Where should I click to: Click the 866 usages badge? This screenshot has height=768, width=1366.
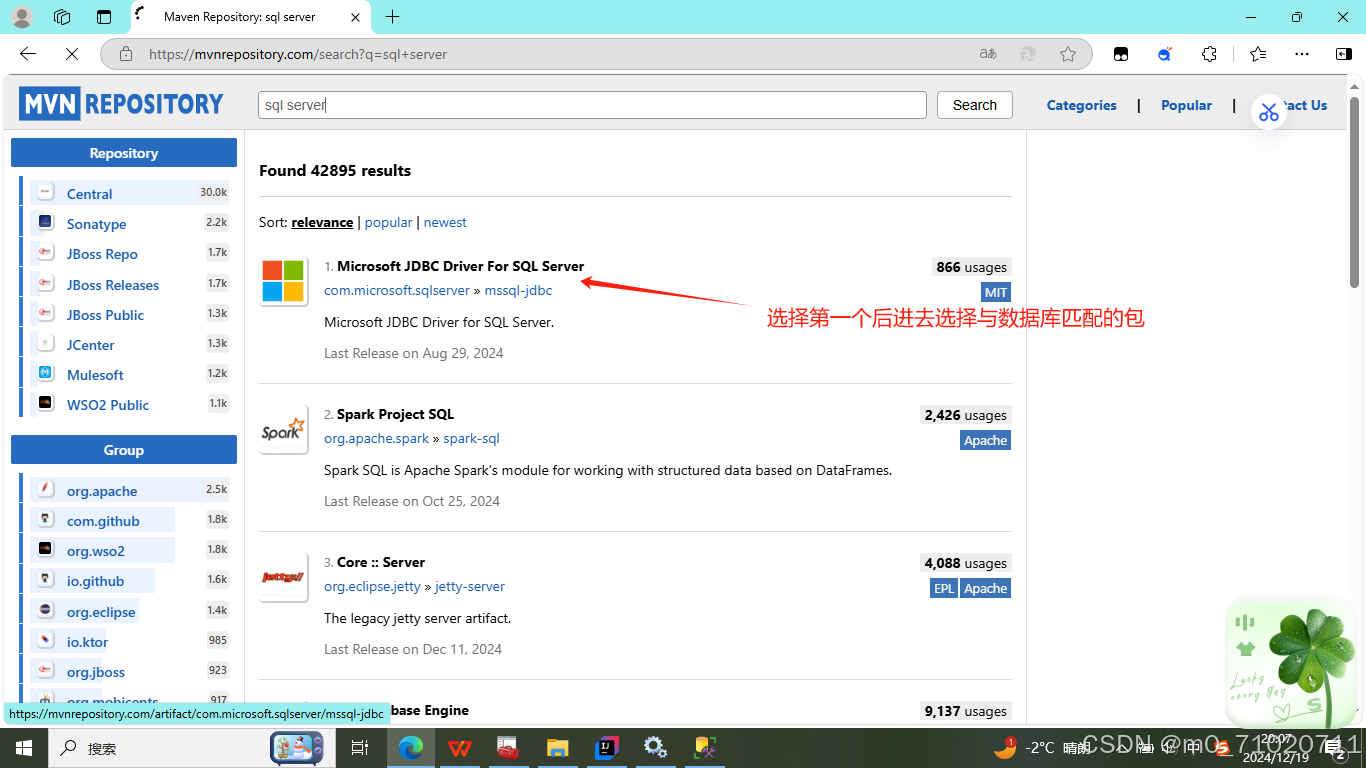(x=971, y=267)
